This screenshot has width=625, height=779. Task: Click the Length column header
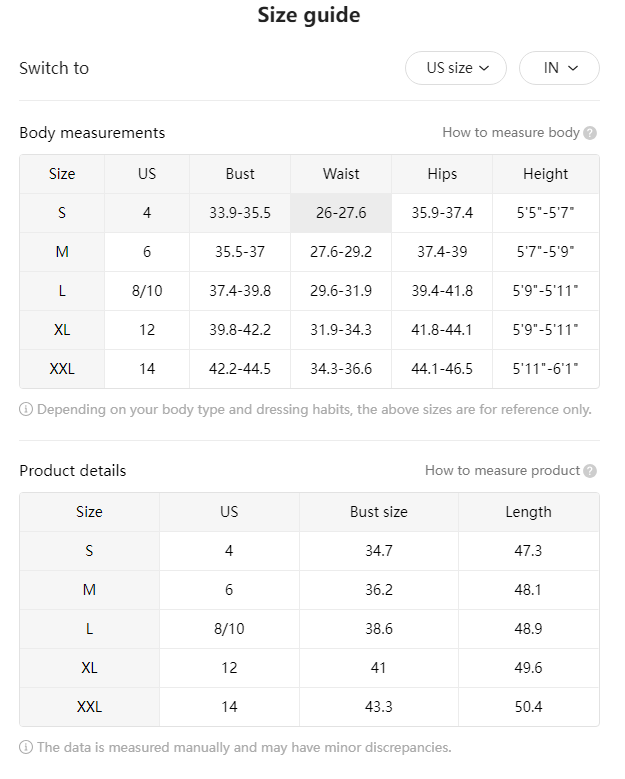tap(529, 512)
